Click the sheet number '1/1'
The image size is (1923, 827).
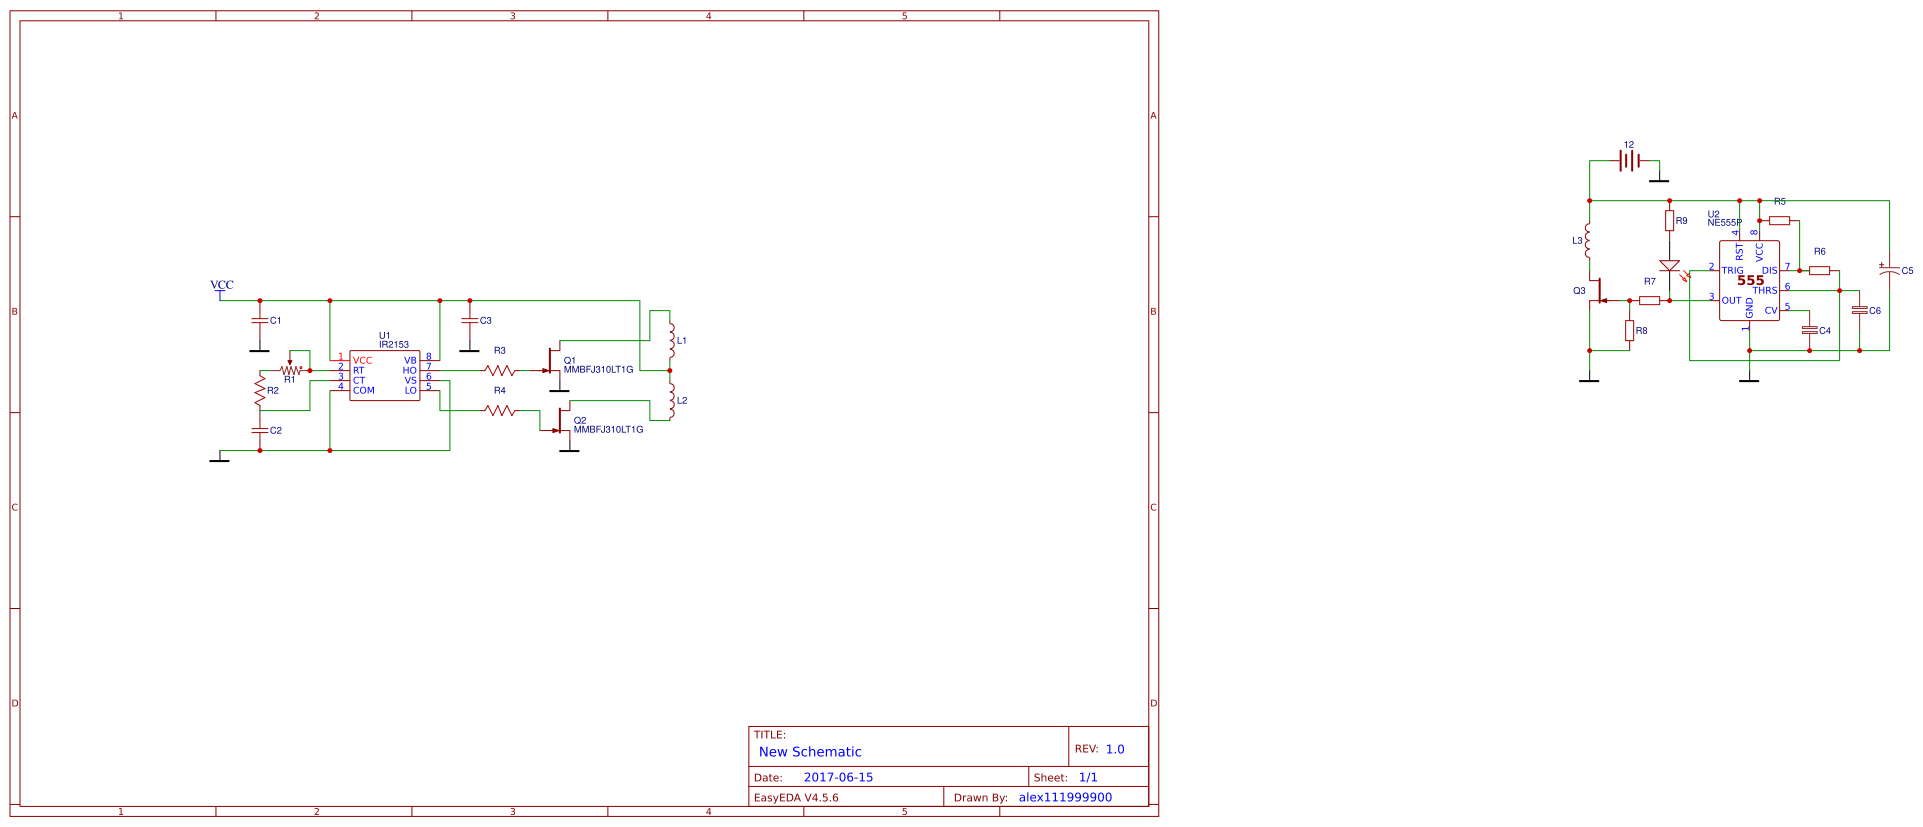(1088, 777)
